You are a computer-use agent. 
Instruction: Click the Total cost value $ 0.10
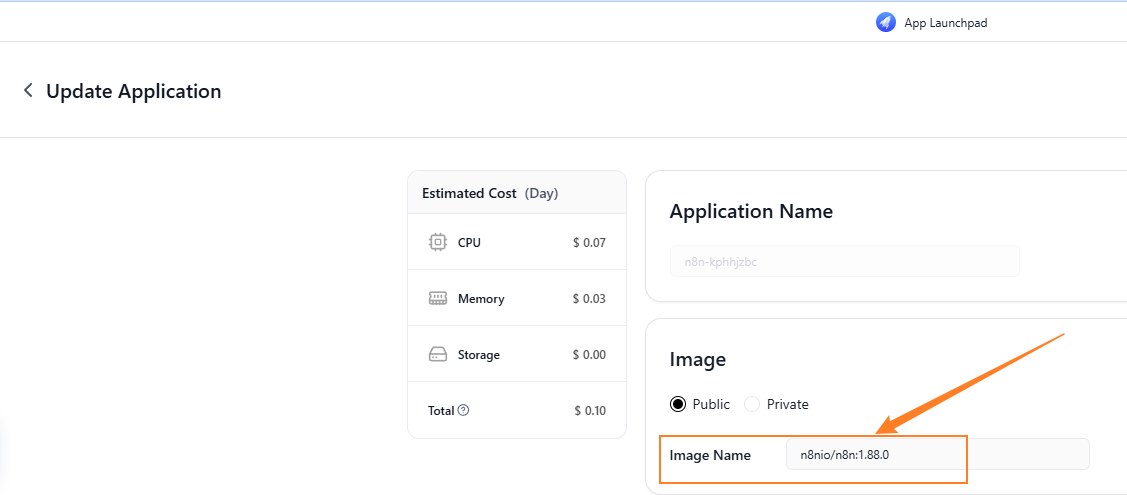pos(590,411)
